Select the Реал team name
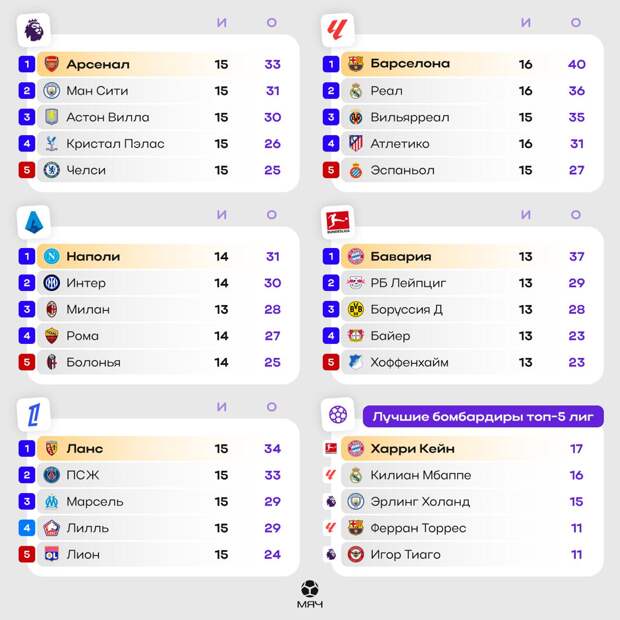 (x=386, y=91)
